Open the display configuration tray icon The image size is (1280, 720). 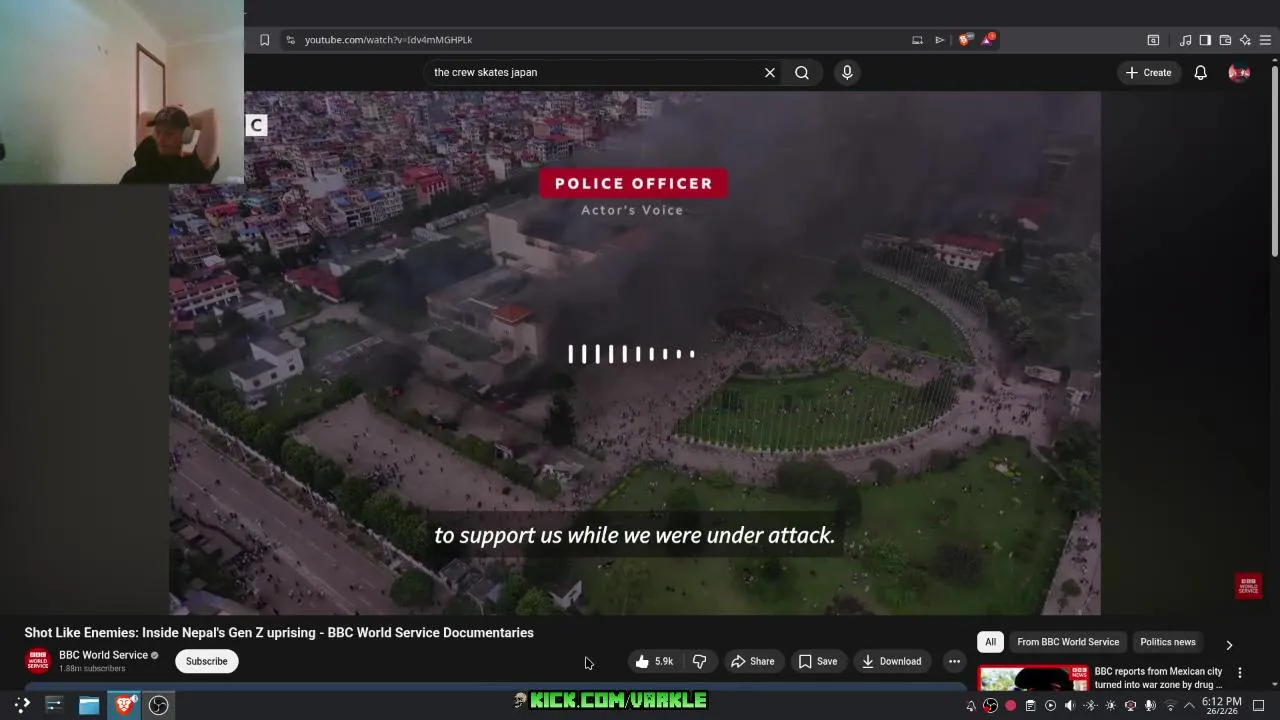pyautogui.click(x=1130, y=706)
